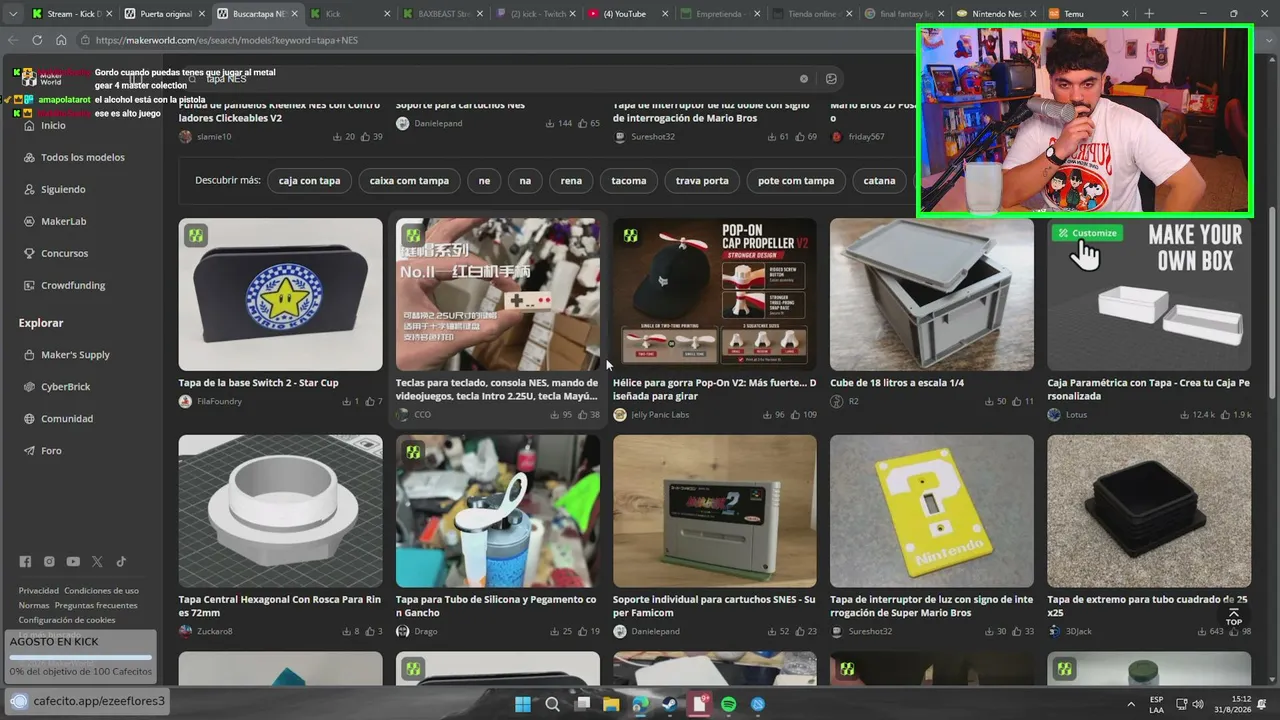Open MakerWorld's Instagram page icon

[49, 562]
